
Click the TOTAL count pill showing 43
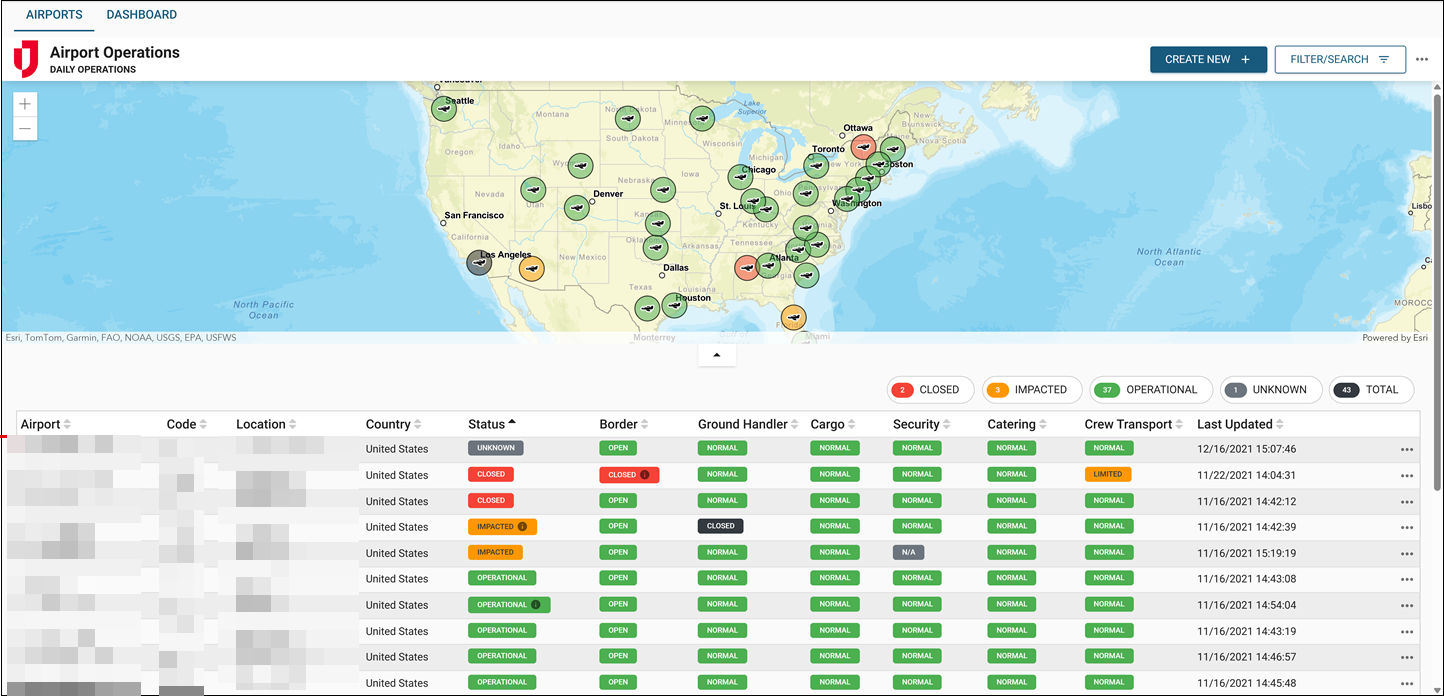pos(1371,389)
